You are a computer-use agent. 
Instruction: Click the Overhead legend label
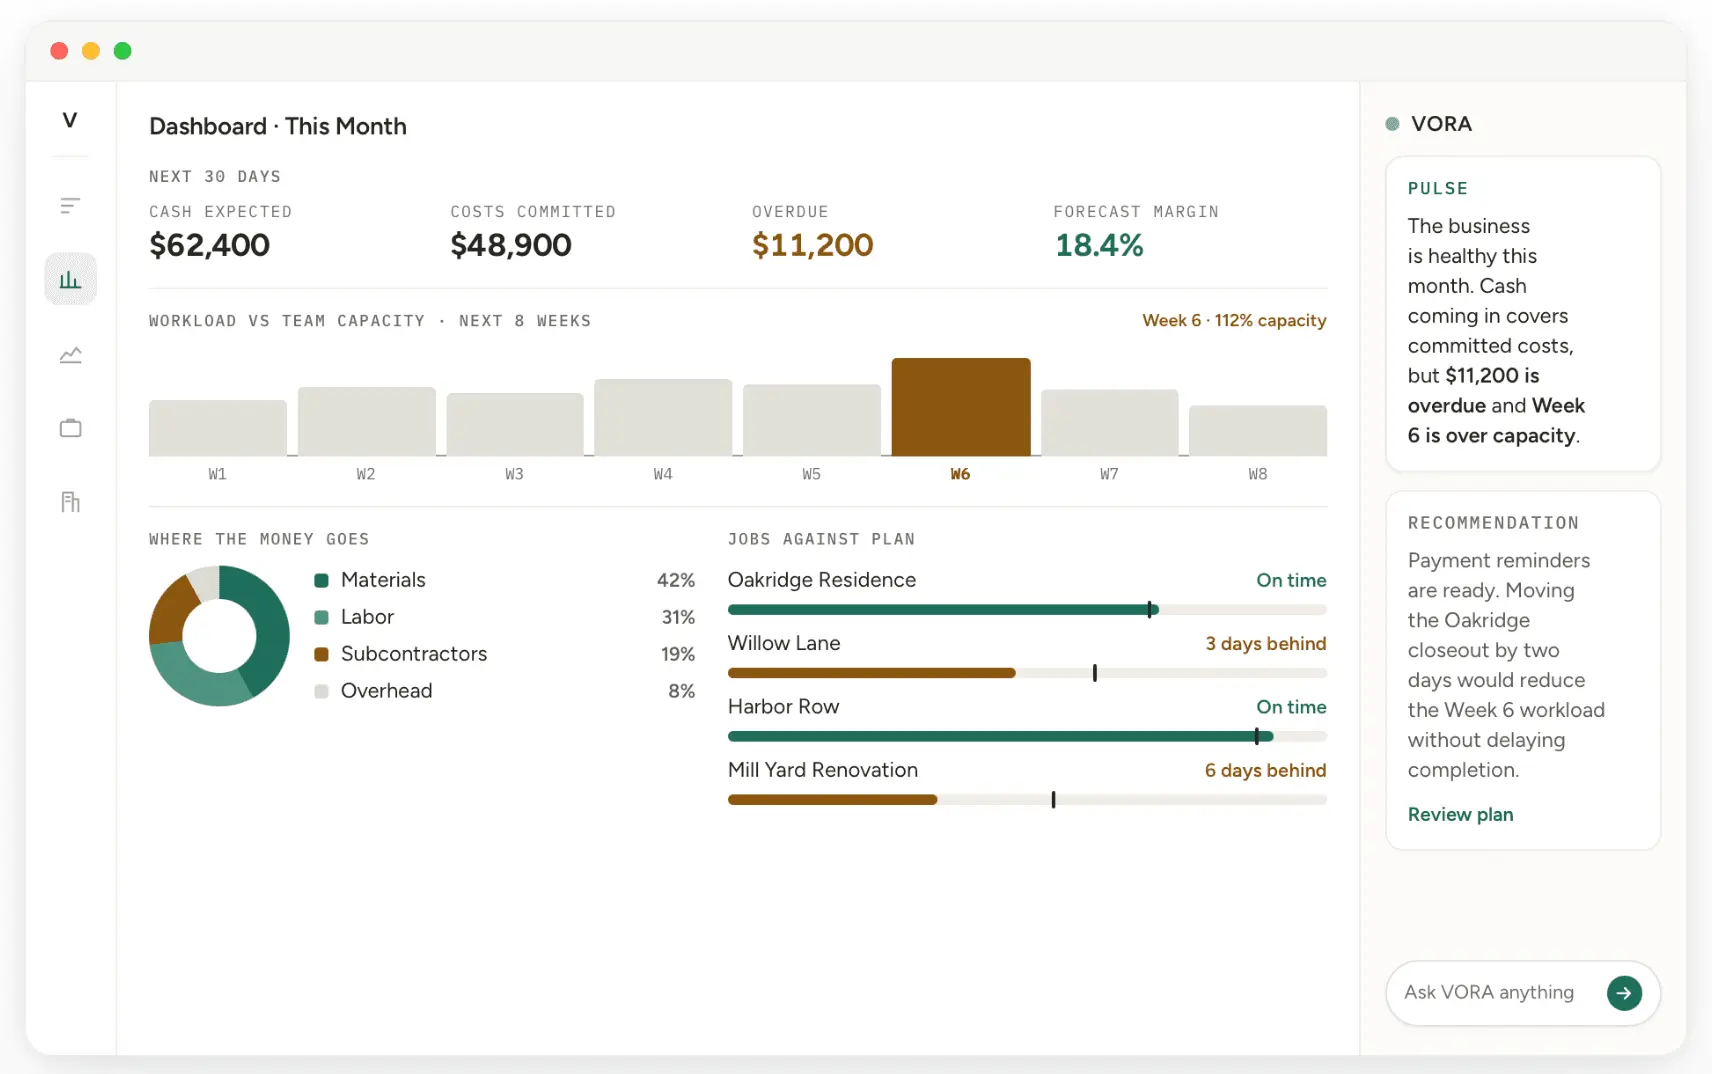pos(386,692)
